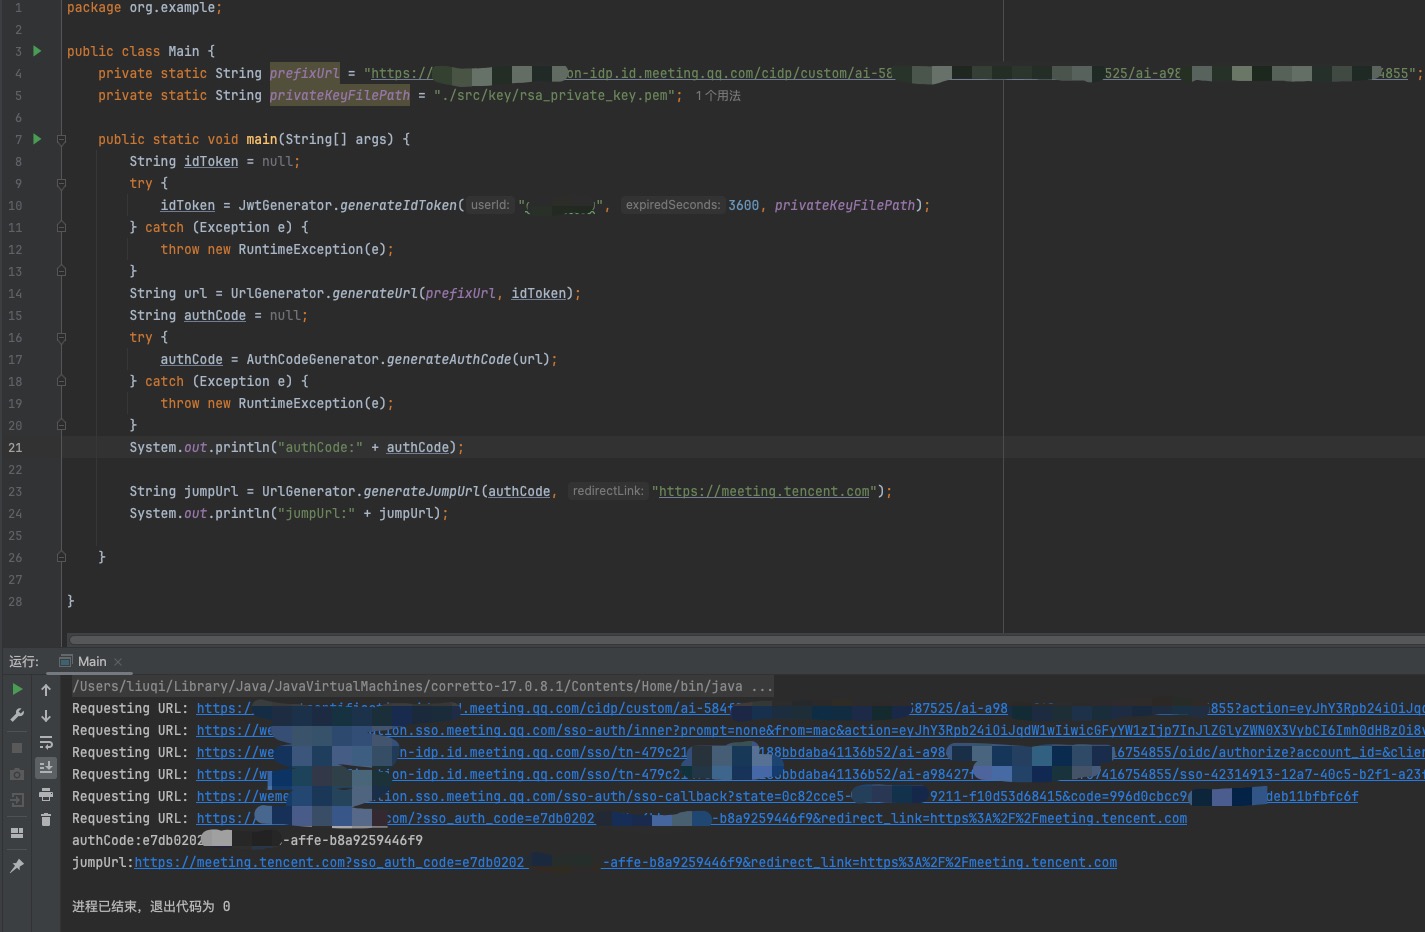The height and width of the screenshot is (932, 1425).
Task: Click the line number 21 in the gutter
Action: (15, 447)
